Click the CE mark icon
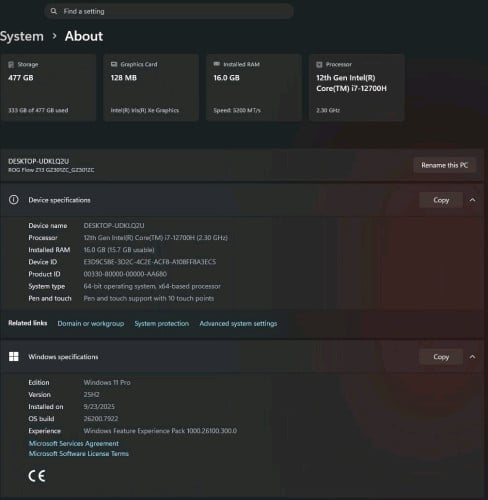This screenshot has width=488, height=500. tap(37, 476)
